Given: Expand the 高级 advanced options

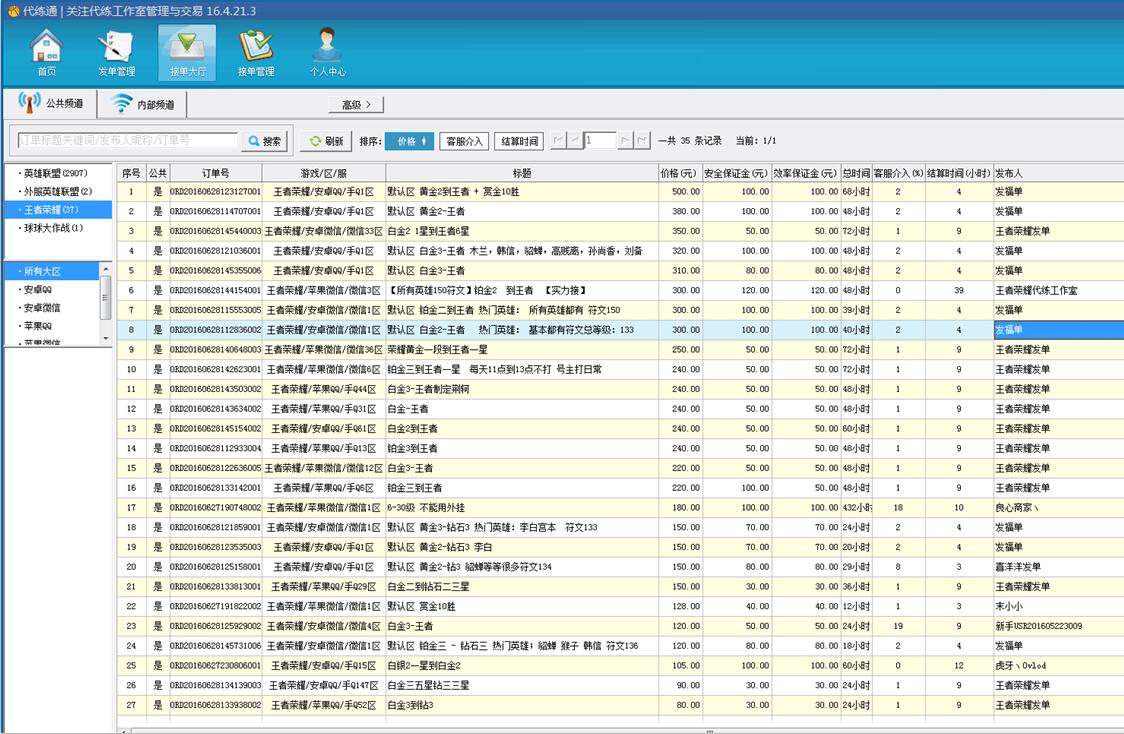Looking at the screenshot, I should coord(356,104).
